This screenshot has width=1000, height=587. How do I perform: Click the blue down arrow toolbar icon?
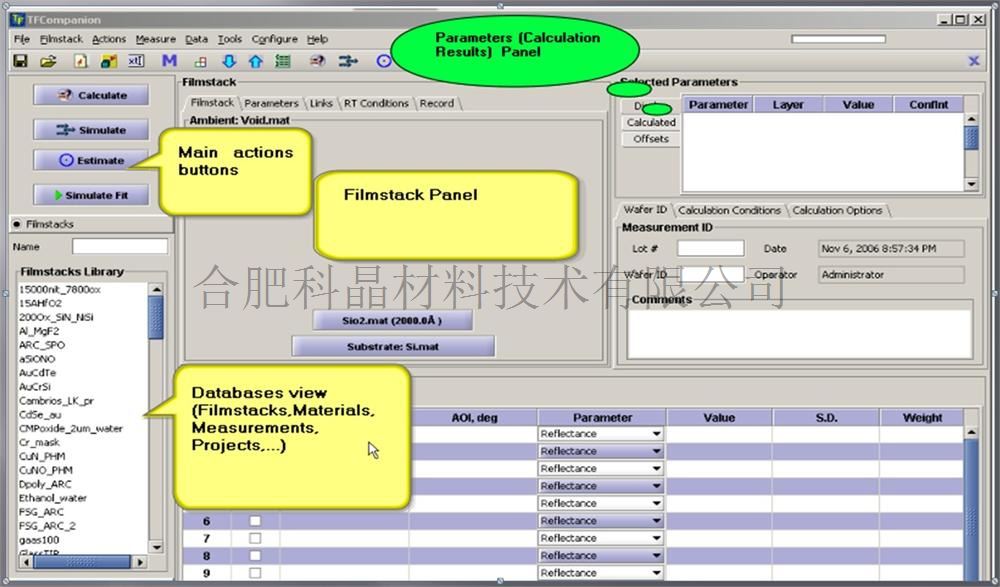[229, 61]
